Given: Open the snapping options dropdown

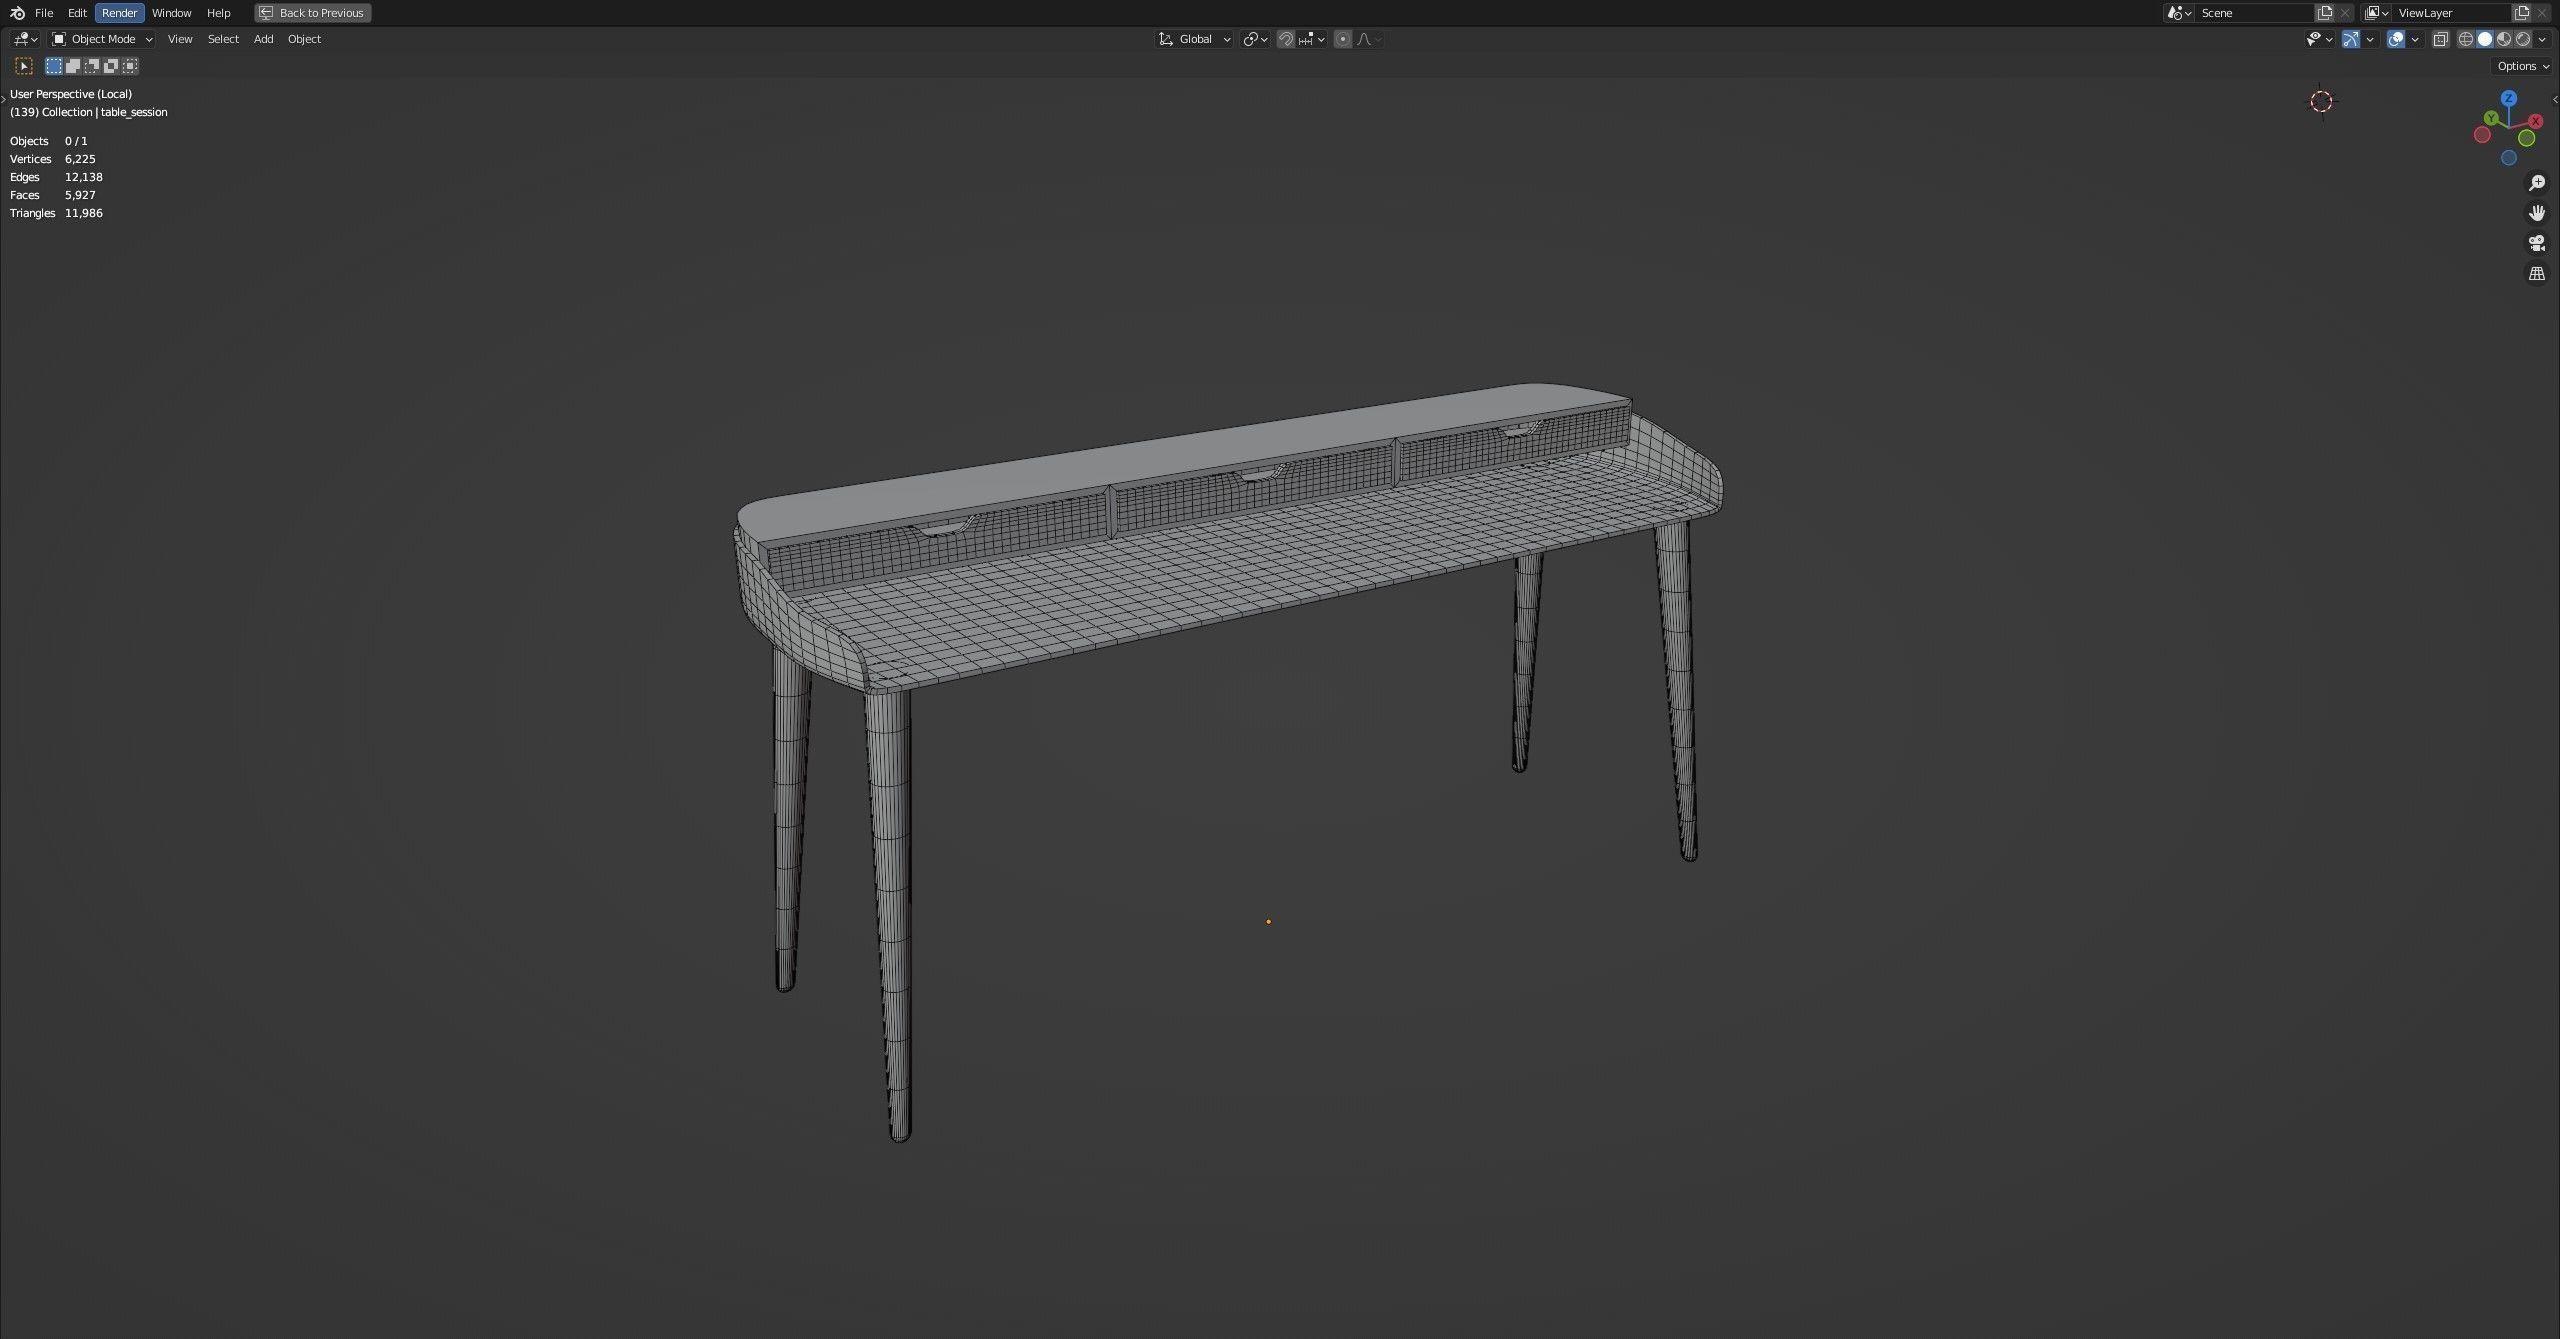Looking at the screenshot, I should click(1312, 39).
